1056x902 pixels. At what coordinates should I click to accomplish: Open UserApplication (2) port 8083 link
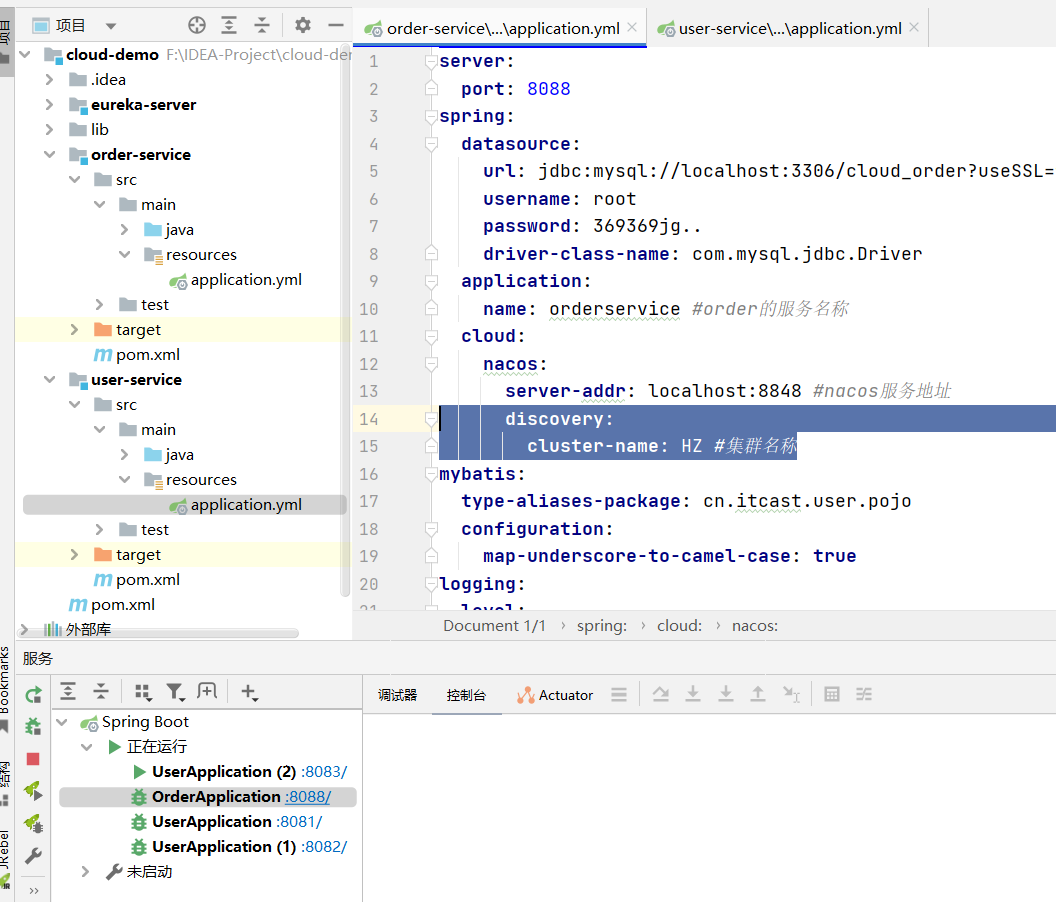(x=324, y=772)
